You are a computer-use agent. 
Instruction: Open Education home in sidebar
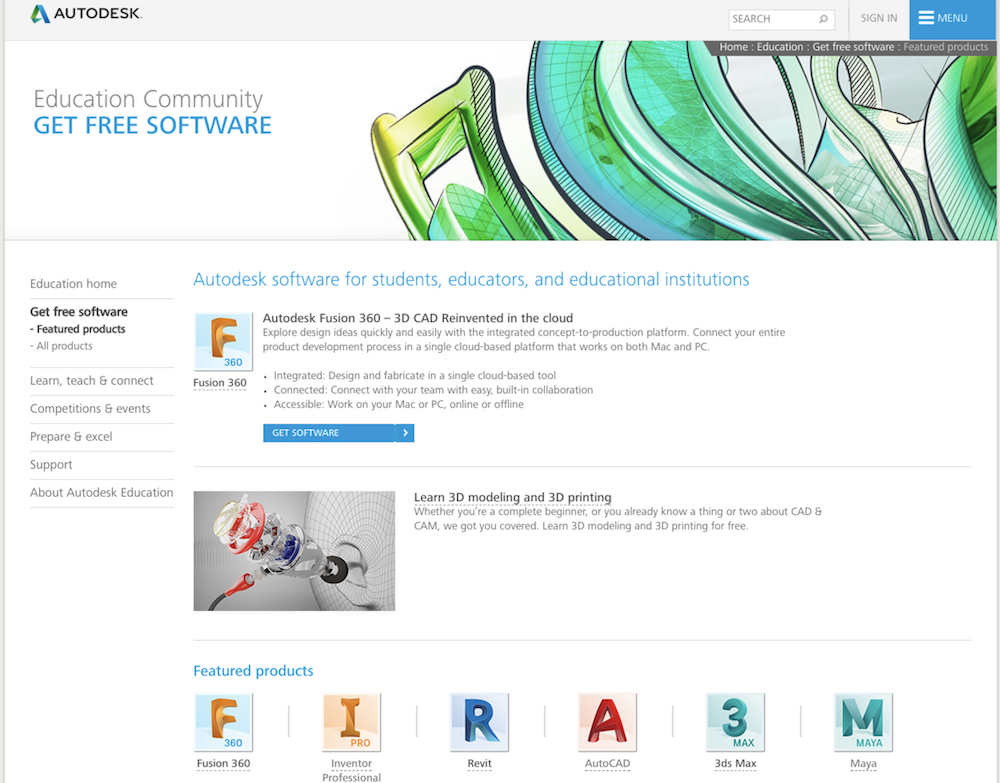(73, 284)
